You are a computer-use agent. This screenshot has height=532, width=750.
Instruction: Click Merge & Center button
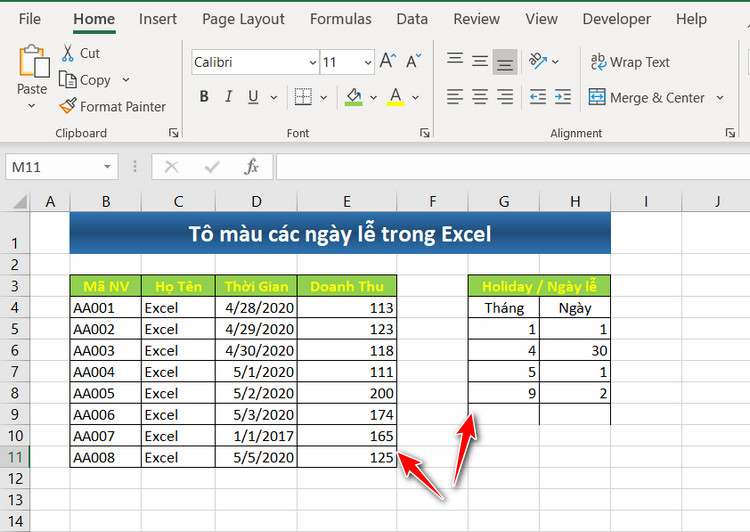point(647,98)
